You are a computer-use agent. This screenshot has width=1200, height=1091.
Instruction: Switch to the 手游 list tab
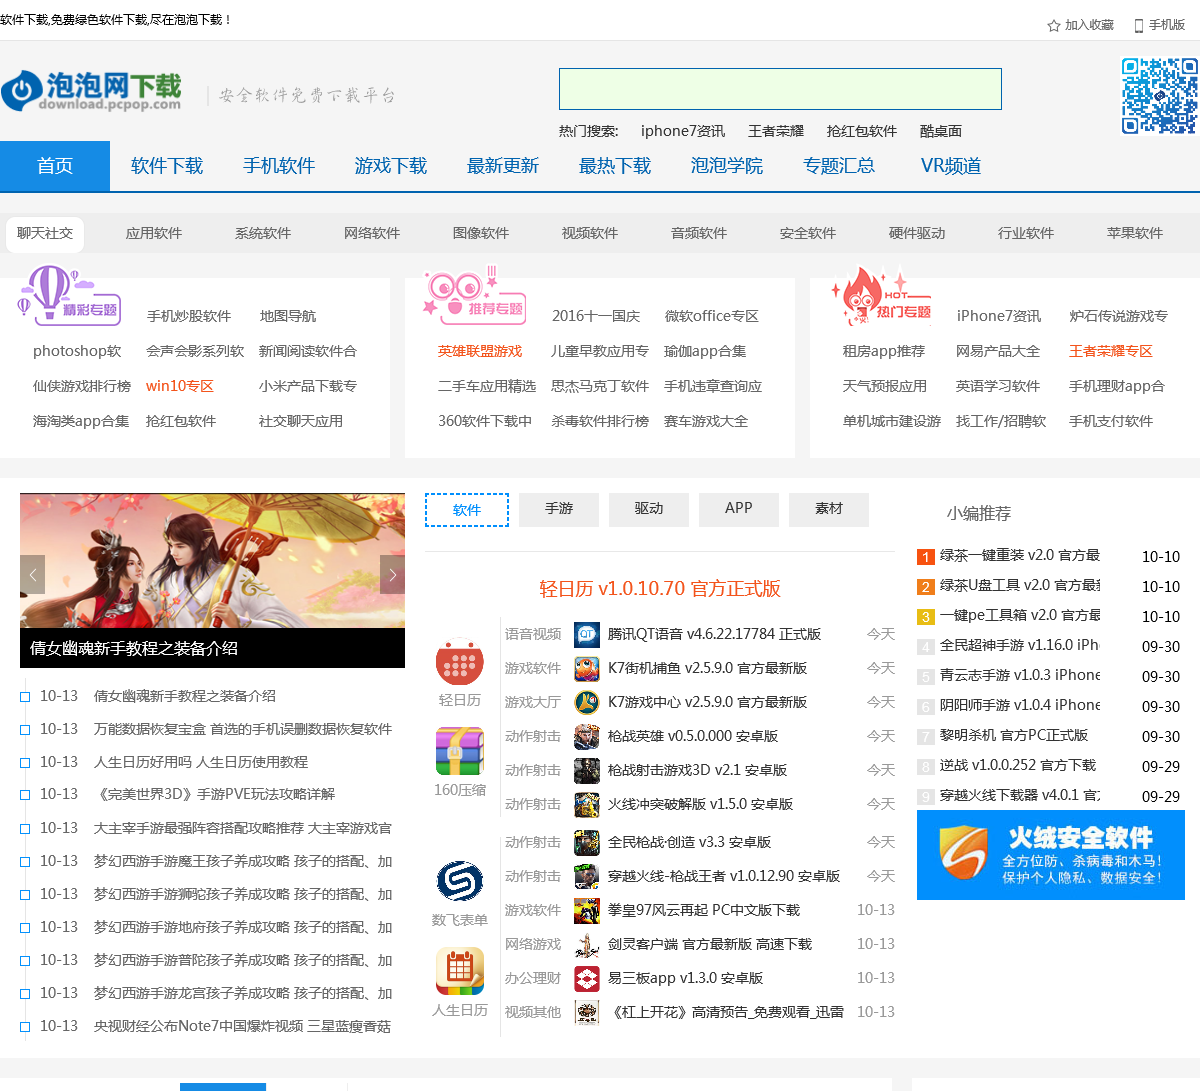pos(559,509)
